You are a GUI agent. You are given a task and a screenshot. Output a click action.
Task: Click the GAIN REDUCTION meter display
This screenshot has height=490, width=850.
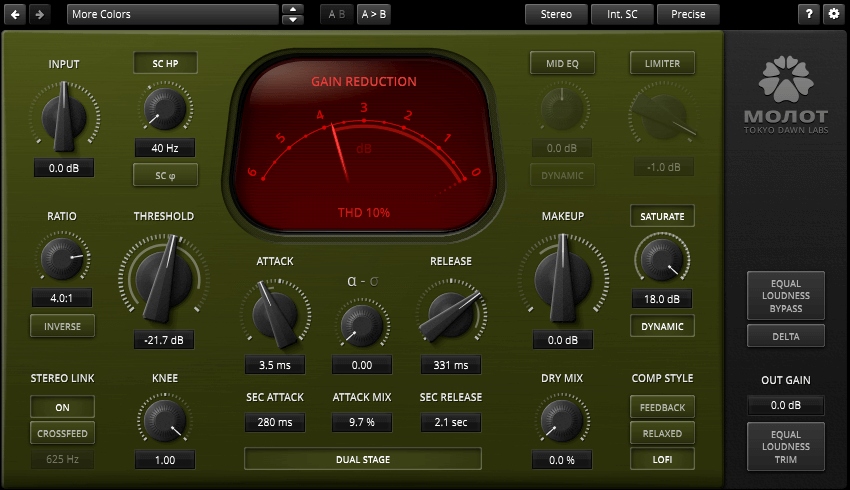(364, 144)
